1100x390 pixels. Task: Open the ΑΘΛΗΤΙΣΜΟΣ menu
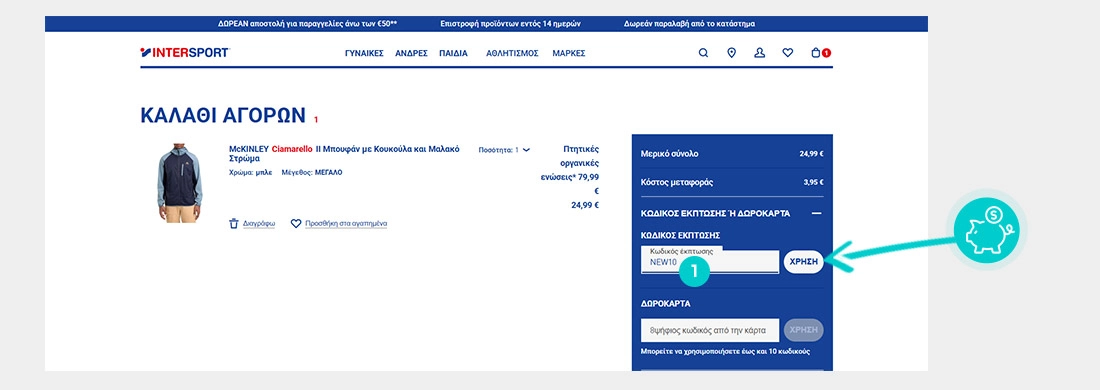(512, 53)
